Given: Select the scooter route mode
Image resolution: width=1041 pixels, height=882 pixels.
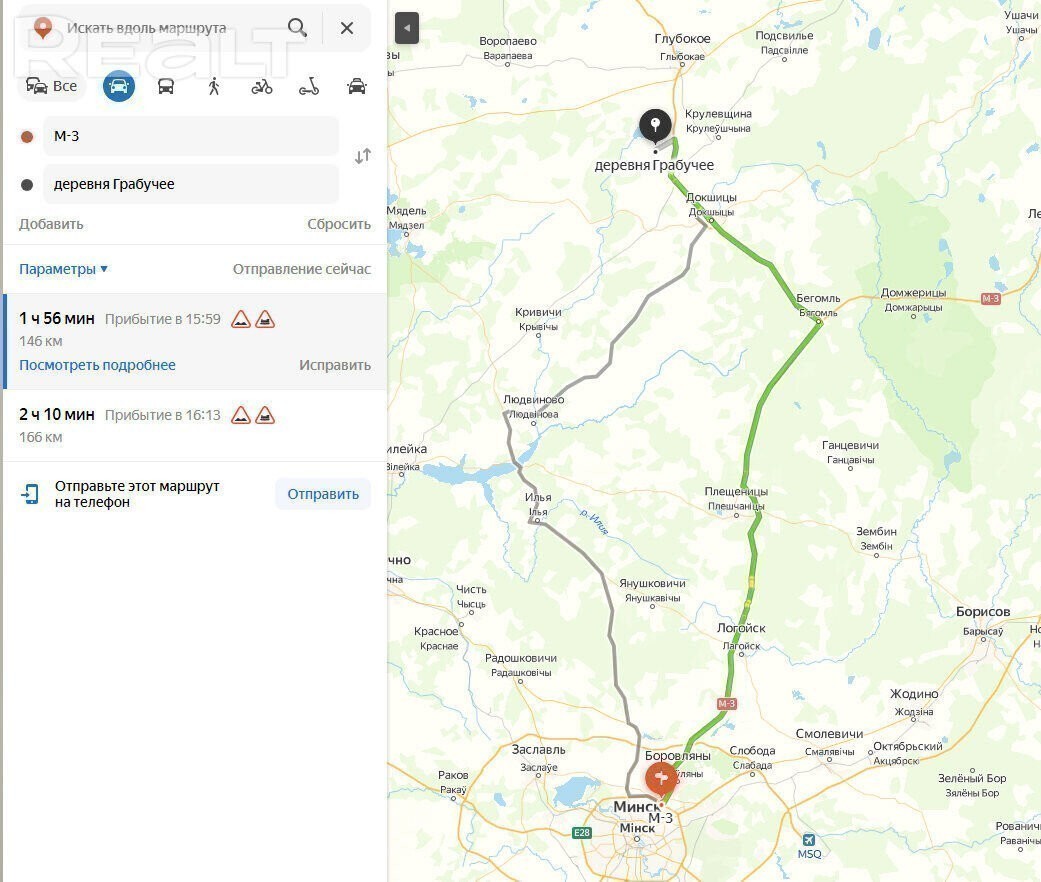Looking at the screenshot, I should coord(309,86).
